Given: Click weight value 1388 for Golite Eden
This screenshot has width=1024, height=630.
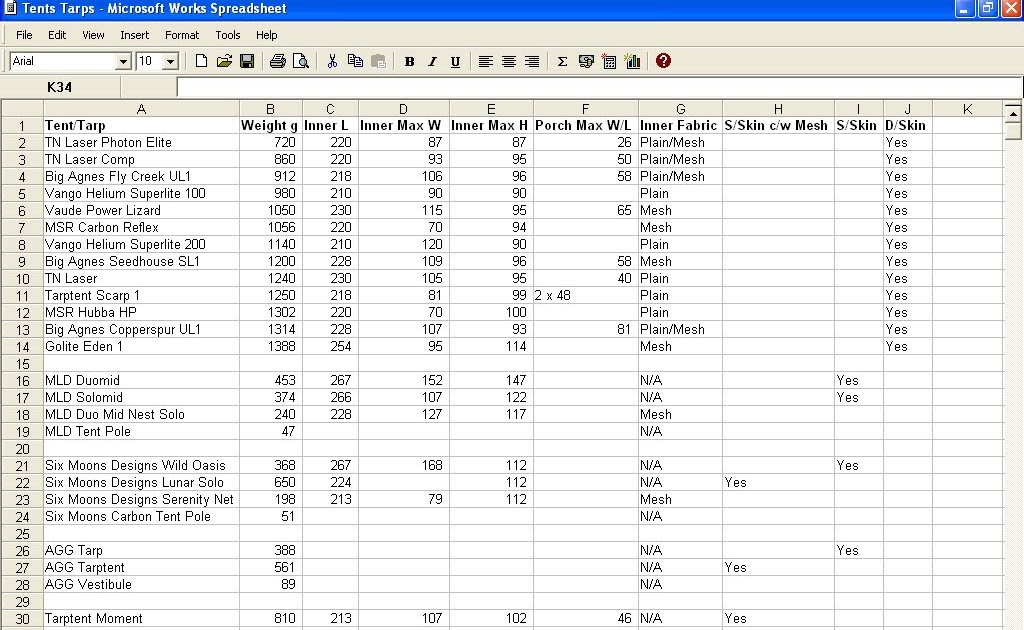Looking at the screenshot, I should (270, 346).
